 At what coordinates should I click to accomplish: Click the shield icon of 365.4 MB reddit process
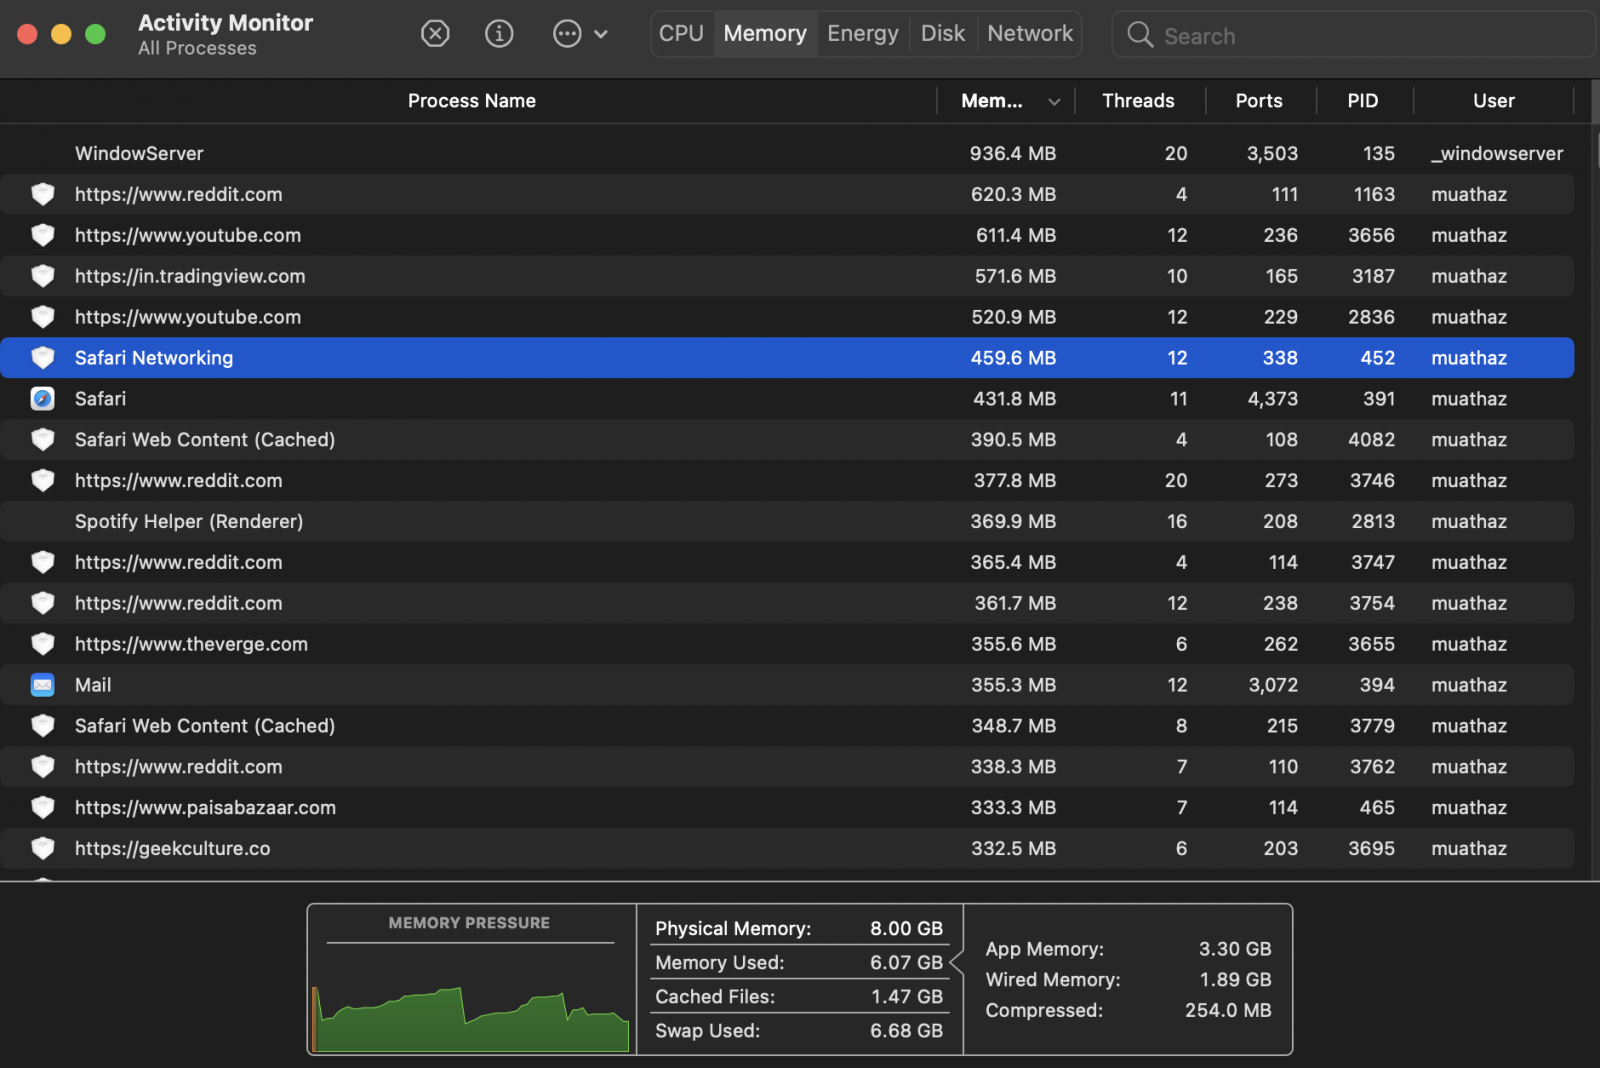pyautogui.click(x=43, y=563)
